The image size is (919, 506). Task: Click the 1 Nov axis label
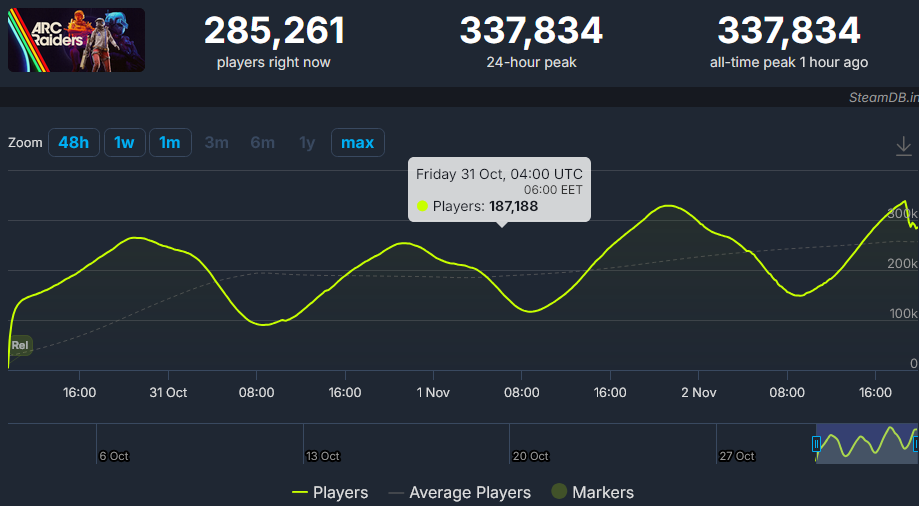[433, 392]
